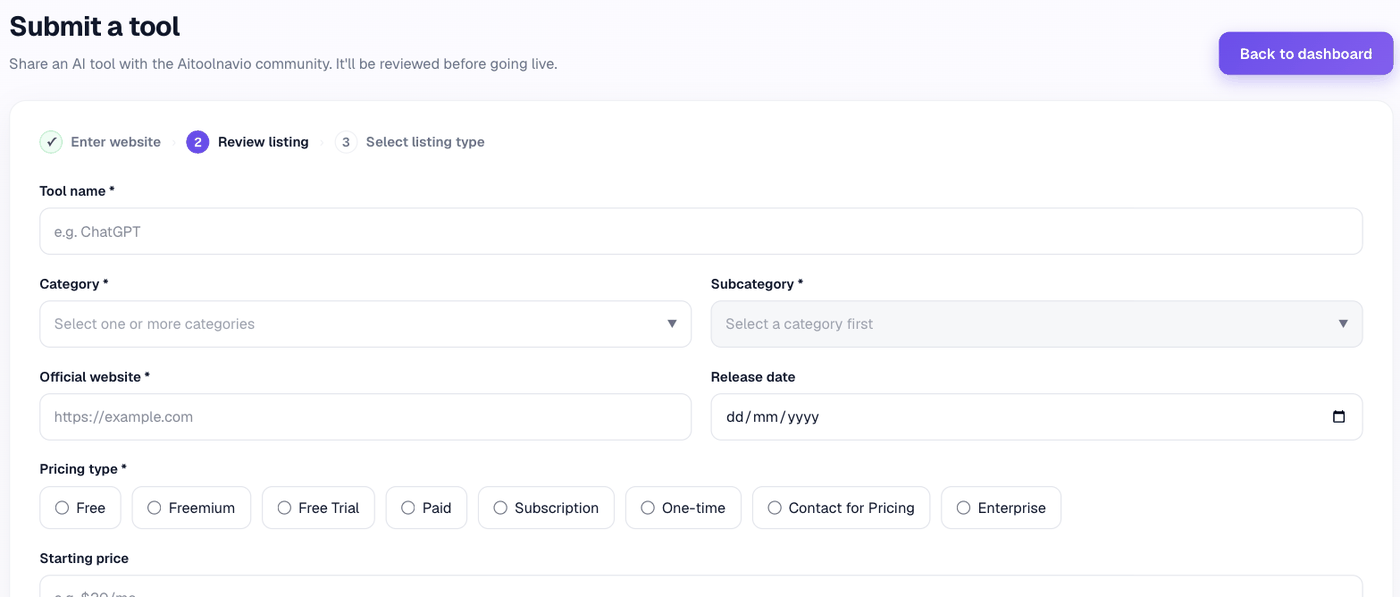The width and height of the screenshot is (1400, 597).
Task: Select Contact for Pricing option
Action: tap(841, 508)
